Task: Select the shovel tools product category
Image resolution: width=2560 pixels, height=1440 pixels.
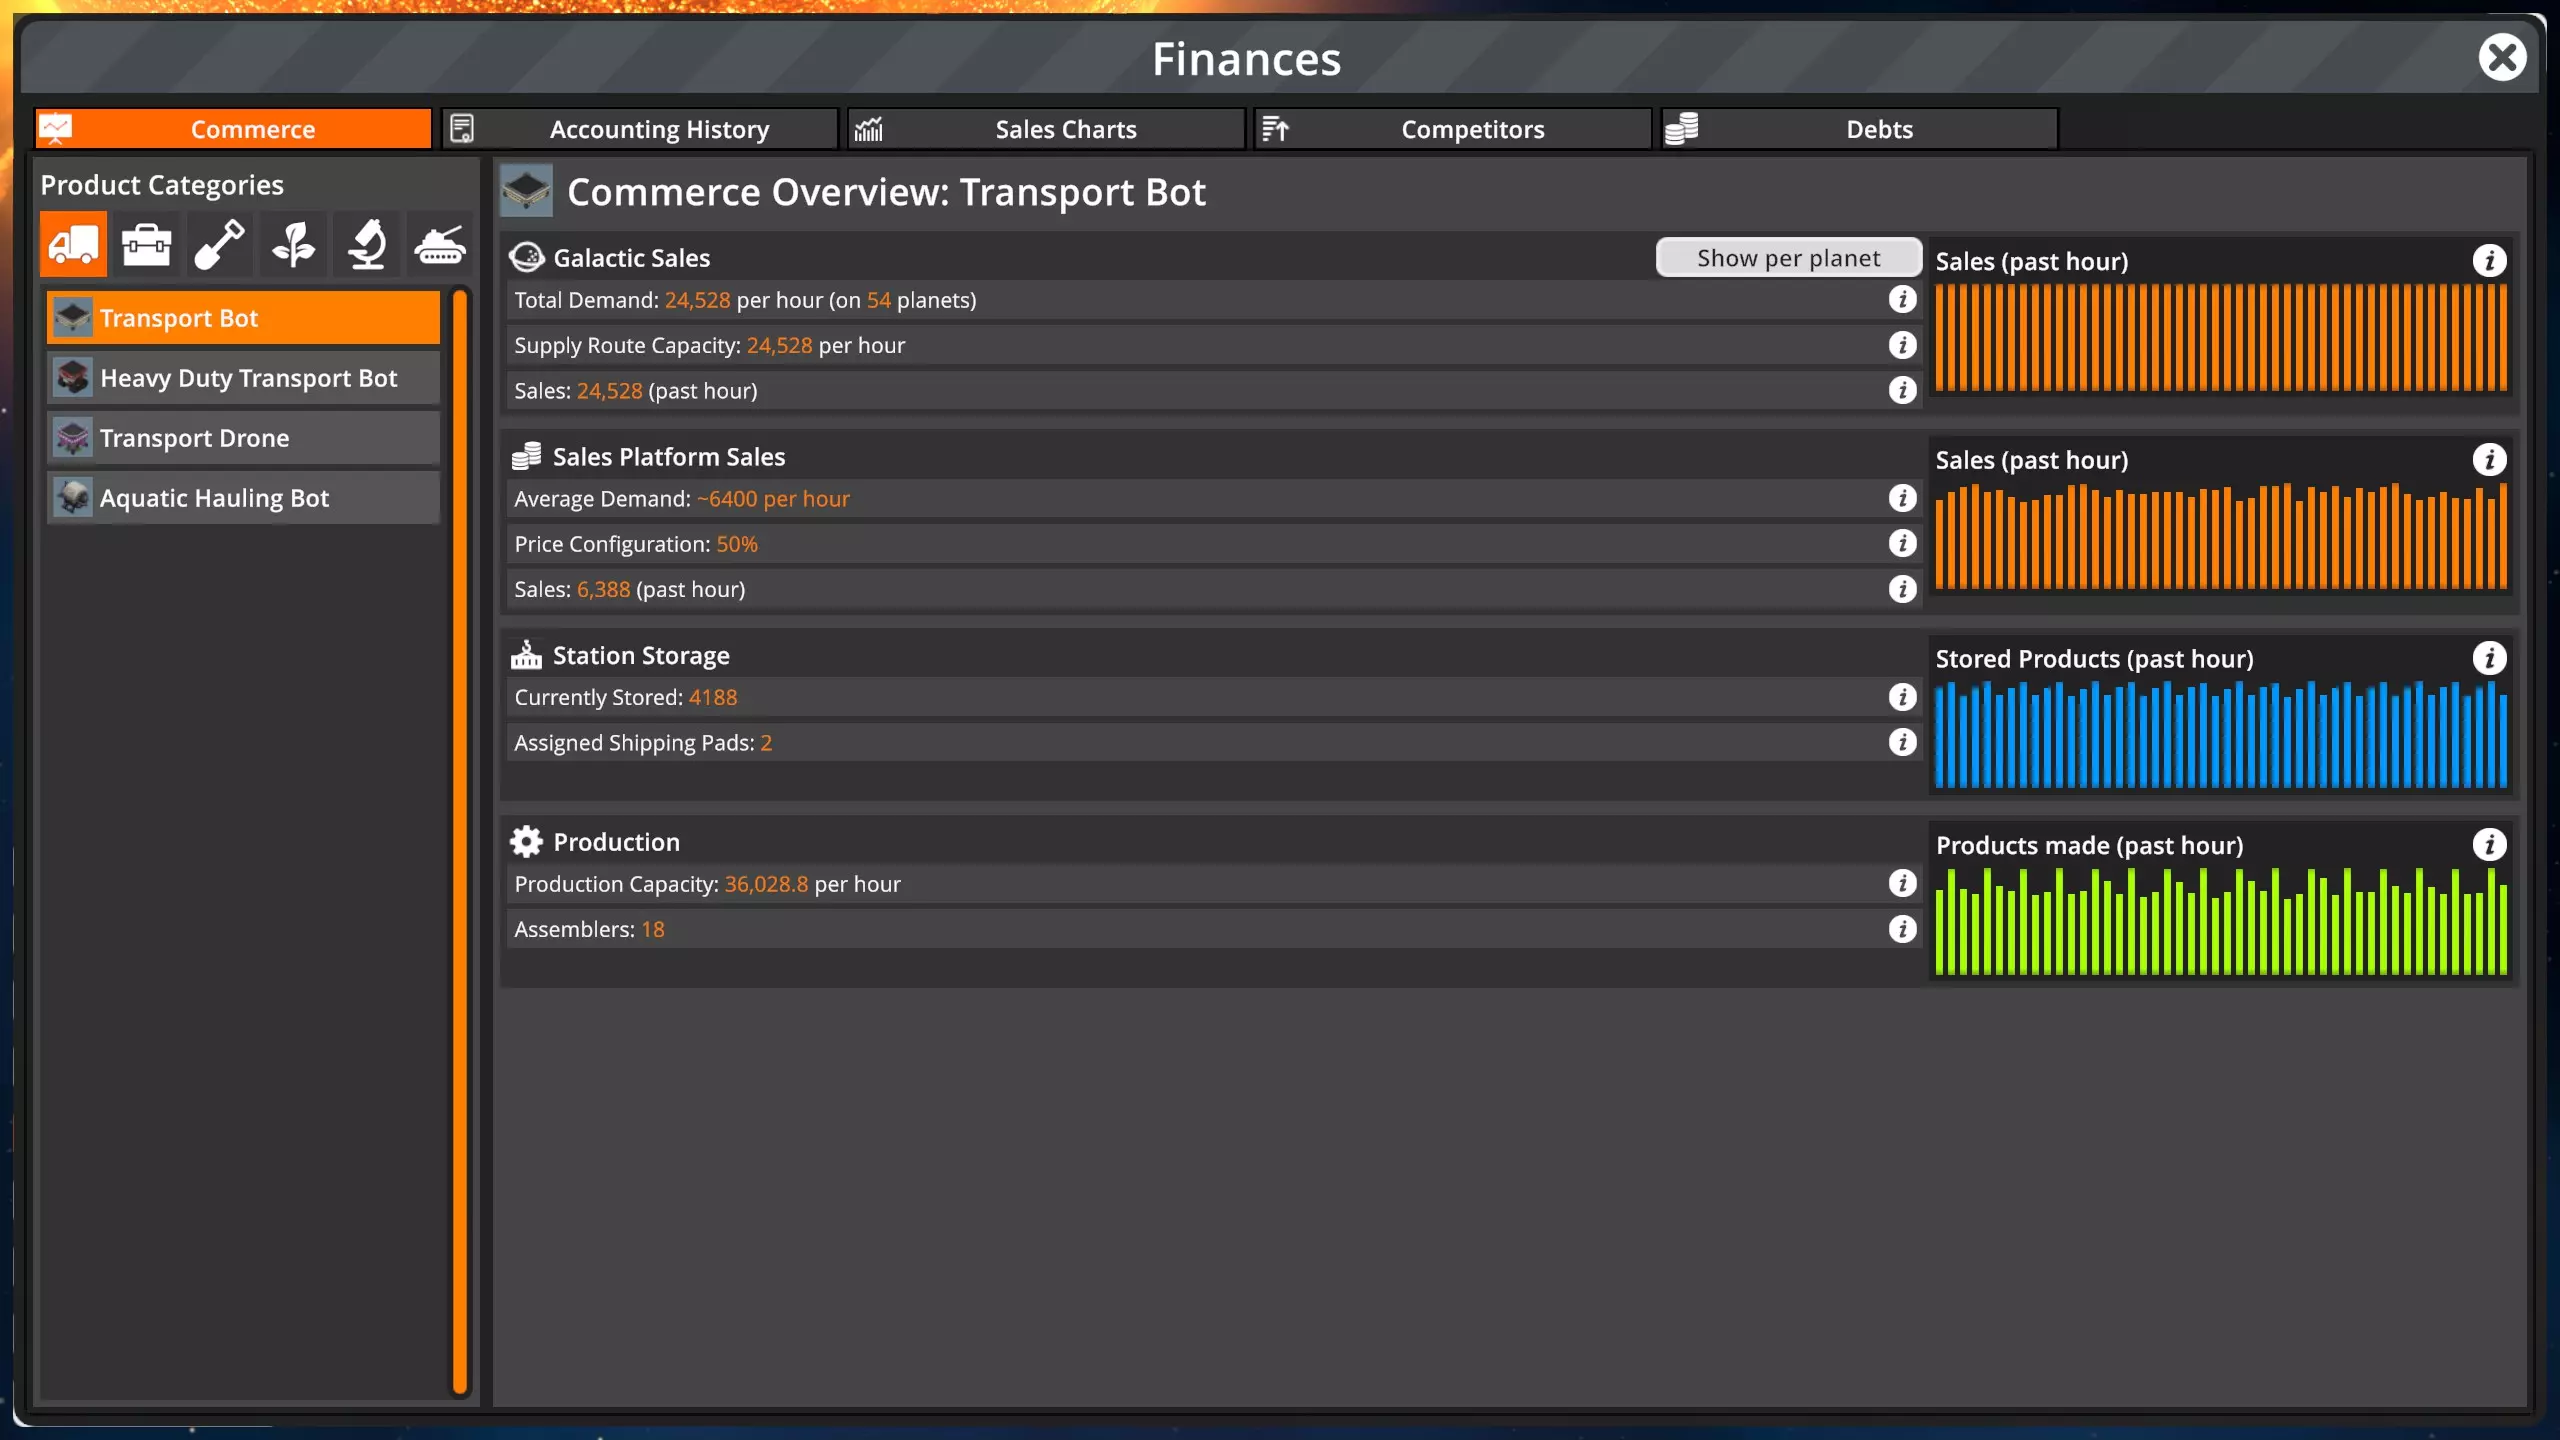Action: (x=219, y=244)
